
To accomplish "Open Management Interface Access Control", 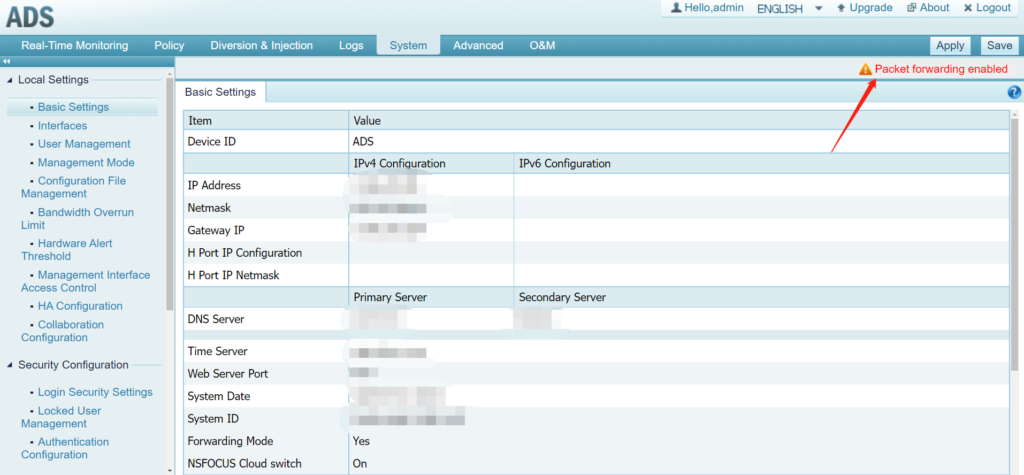I will [x=86, y=281].
